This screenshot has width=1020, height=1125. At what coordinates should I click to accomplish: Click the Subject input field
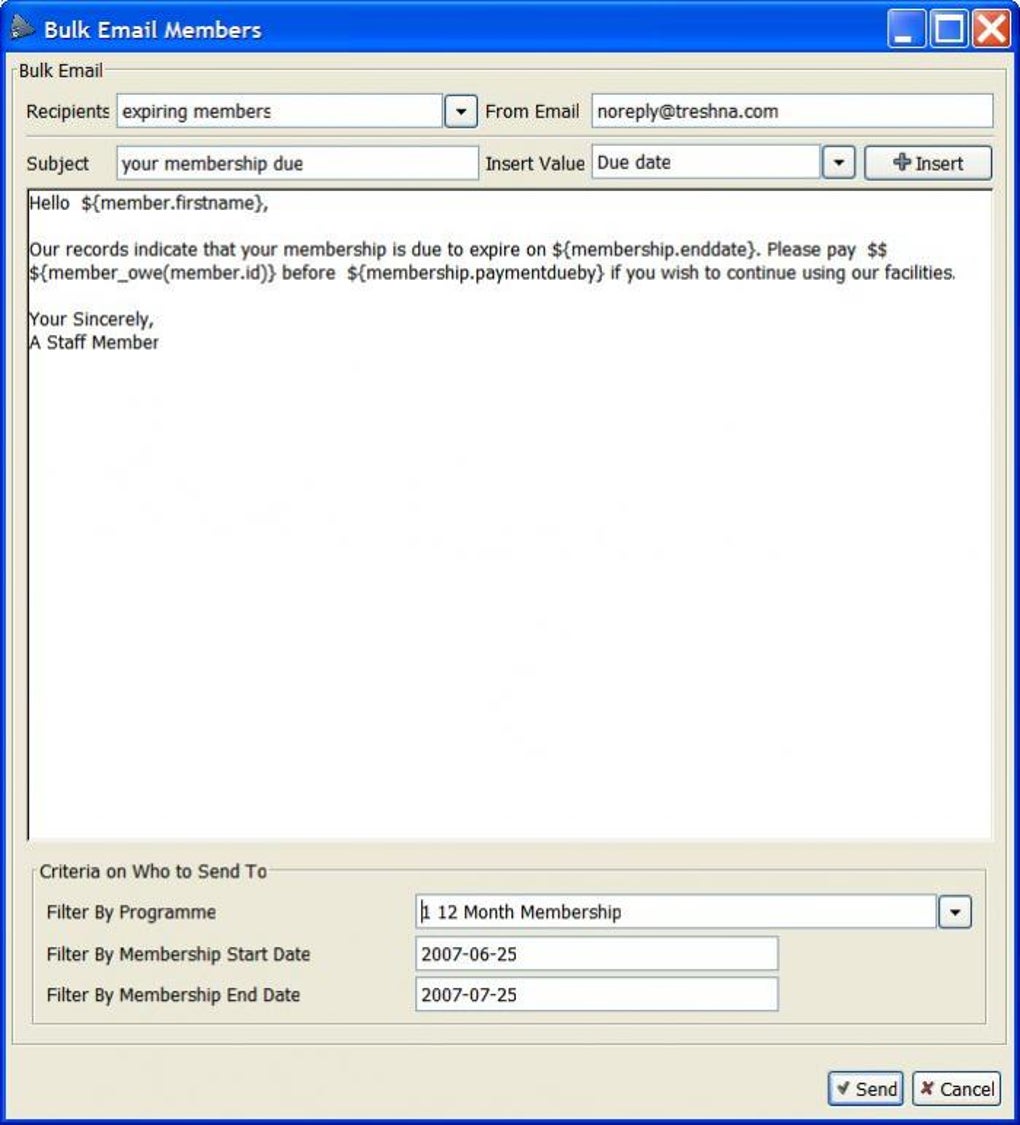(x=297, y=164)
